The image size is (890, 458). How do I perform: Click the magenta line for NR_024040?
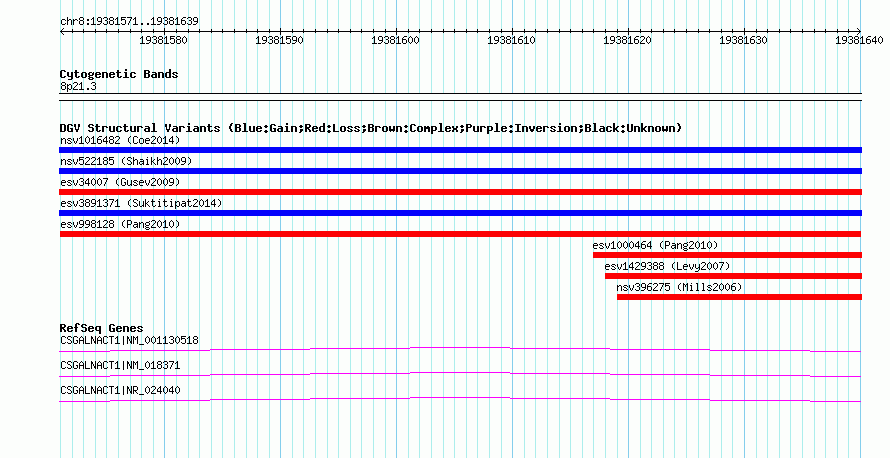click(460, 400)
